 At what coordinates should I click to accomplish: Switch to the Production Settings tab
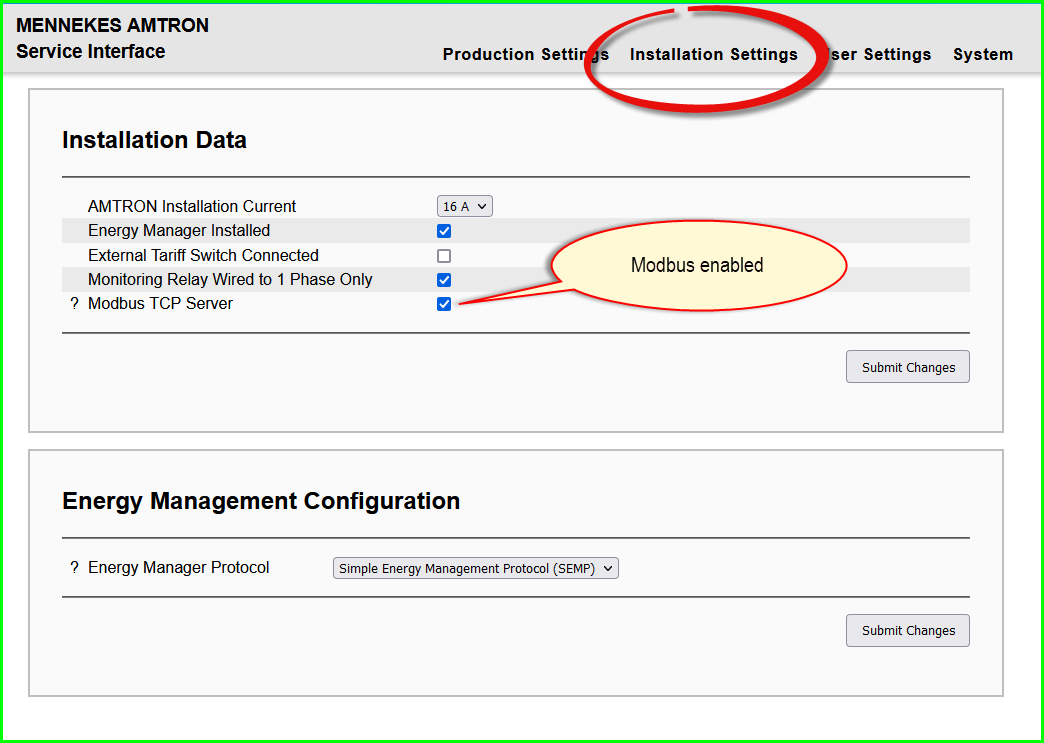(525, 55)
